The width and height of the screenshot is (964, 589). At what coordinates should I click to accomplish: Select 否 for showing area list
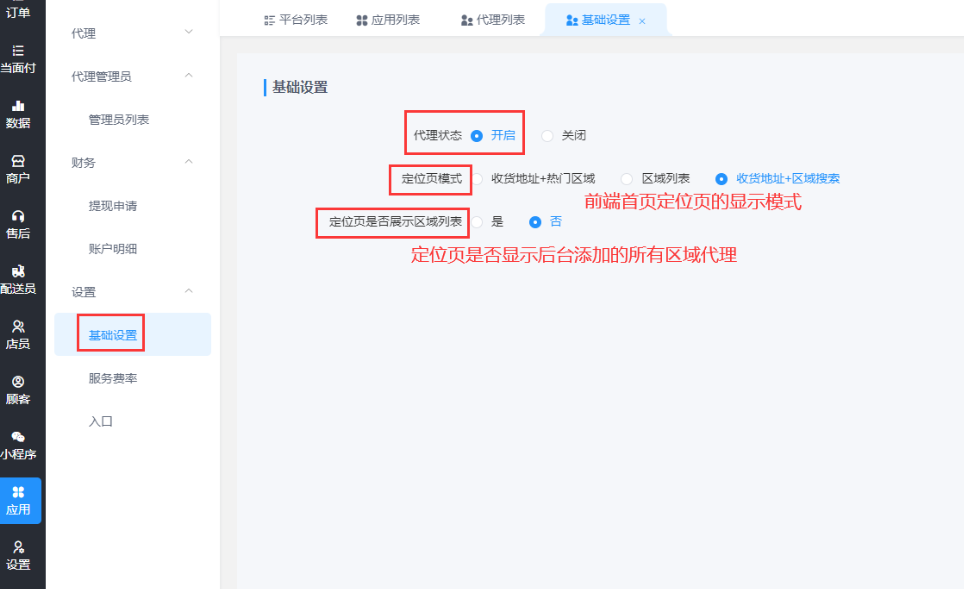pos(535,222)
